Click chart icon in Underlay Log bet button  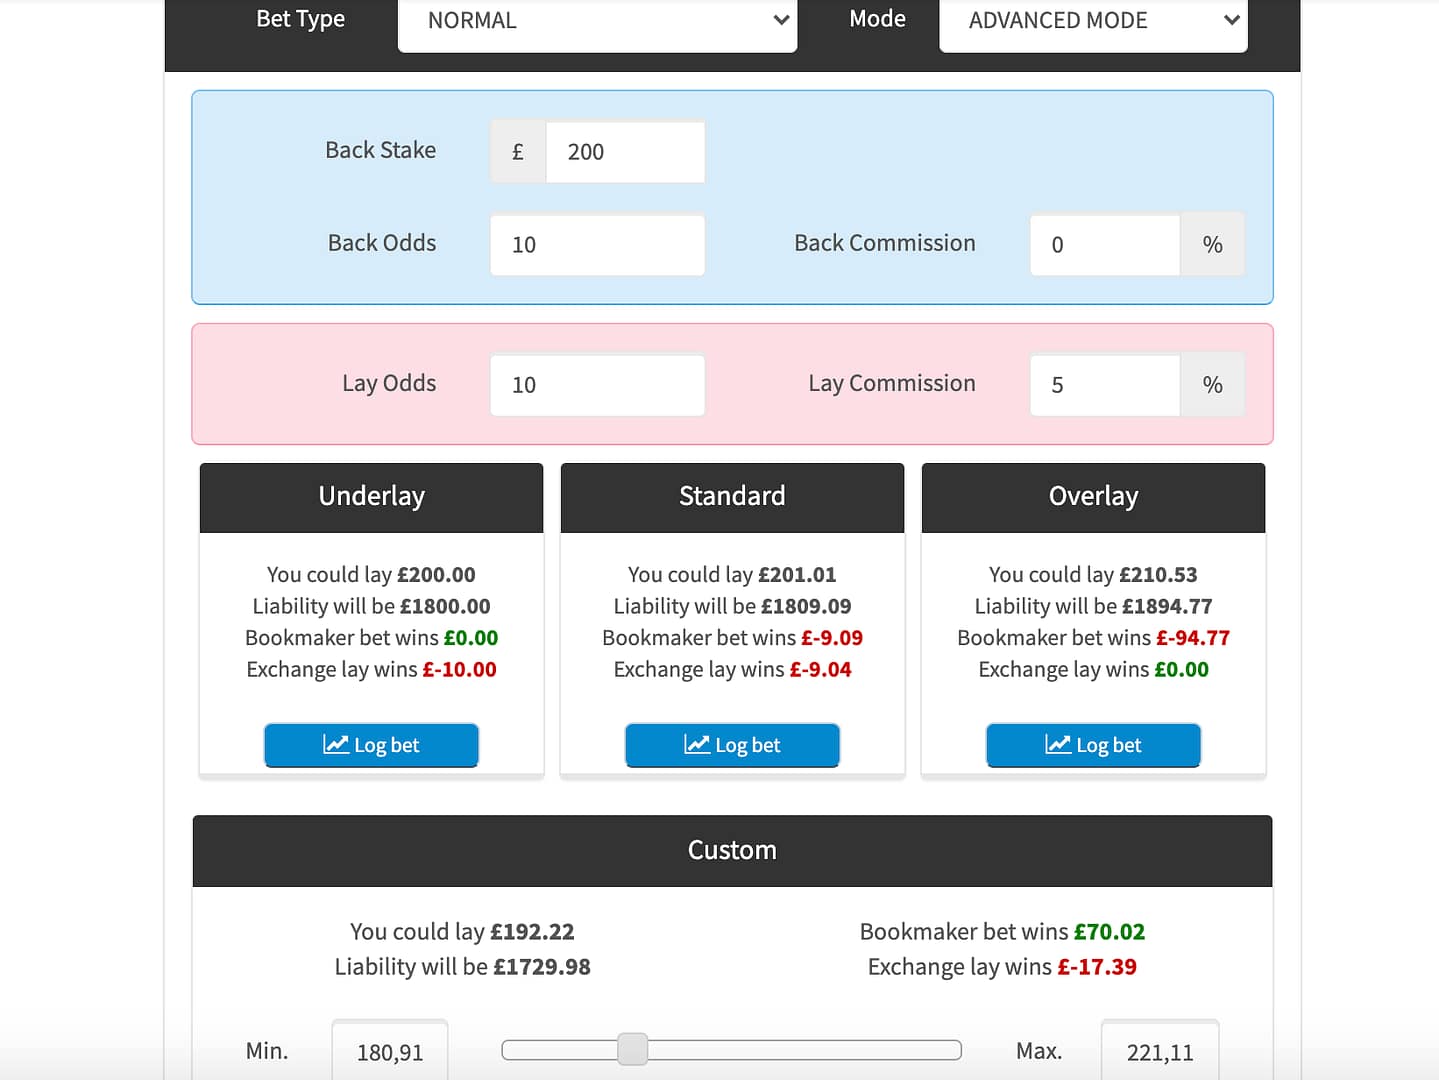pyautogui.click(x=335, y=745)
